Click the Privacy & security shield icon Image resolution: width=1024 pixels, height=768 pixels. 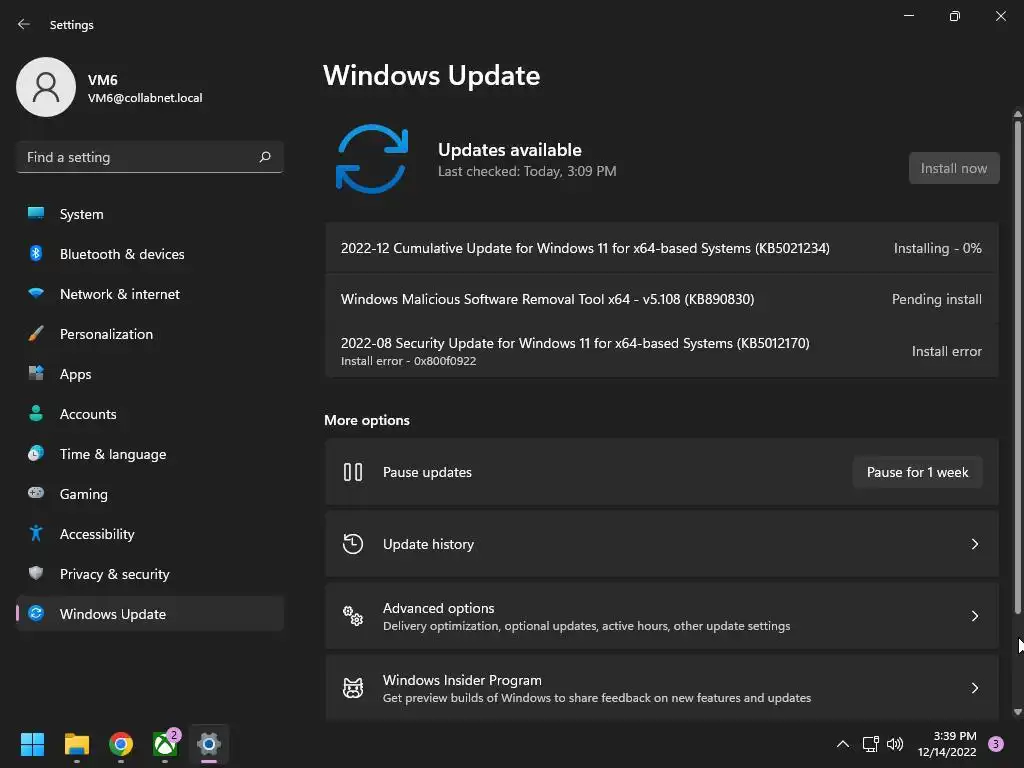36,573
